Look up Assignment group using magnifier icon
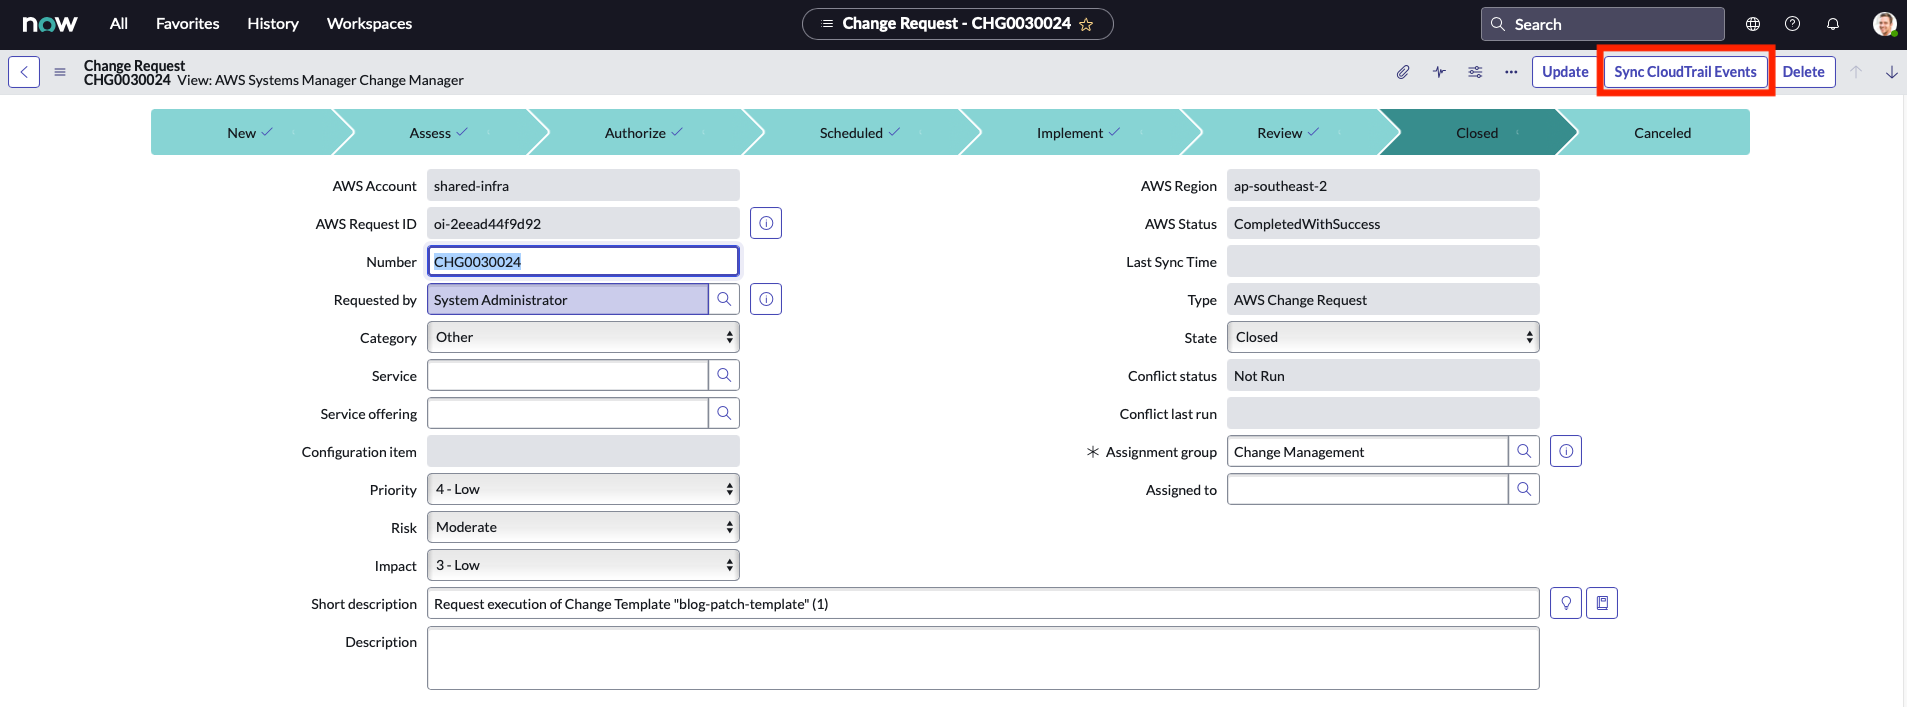 point(1524,451)
